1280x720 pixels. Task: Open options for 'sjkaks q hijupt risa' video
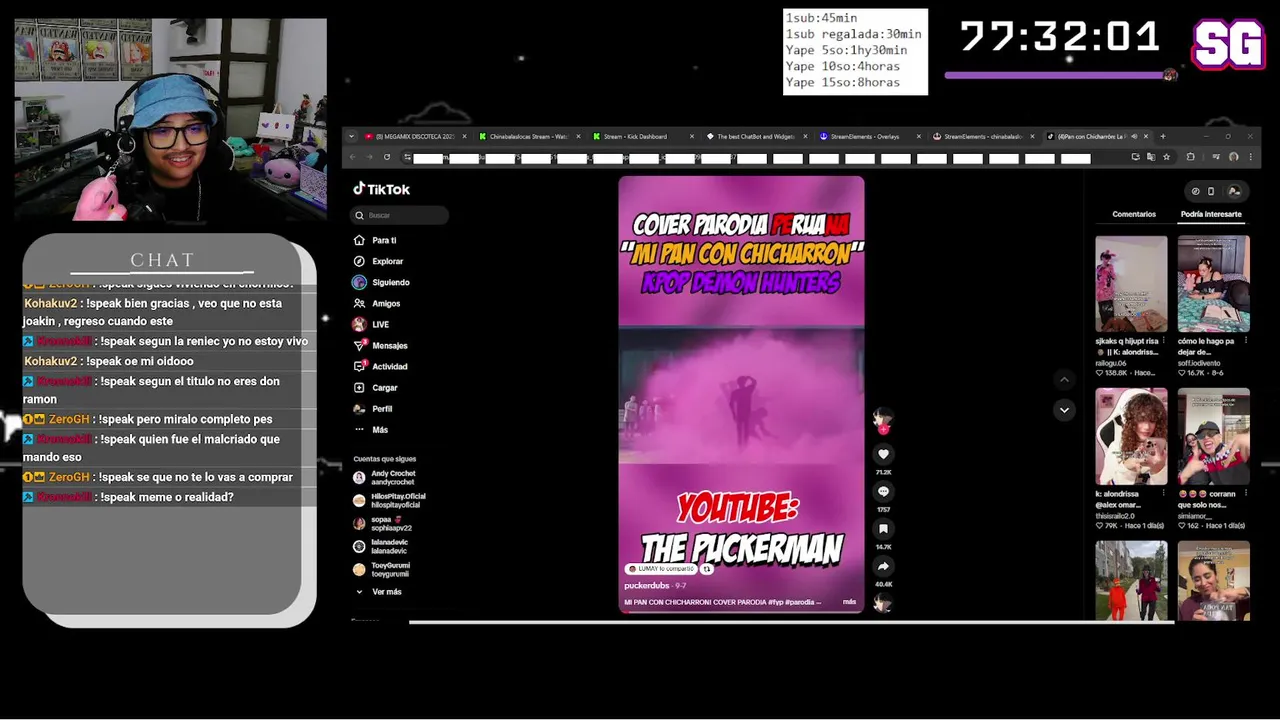(x=1163, y=342)
